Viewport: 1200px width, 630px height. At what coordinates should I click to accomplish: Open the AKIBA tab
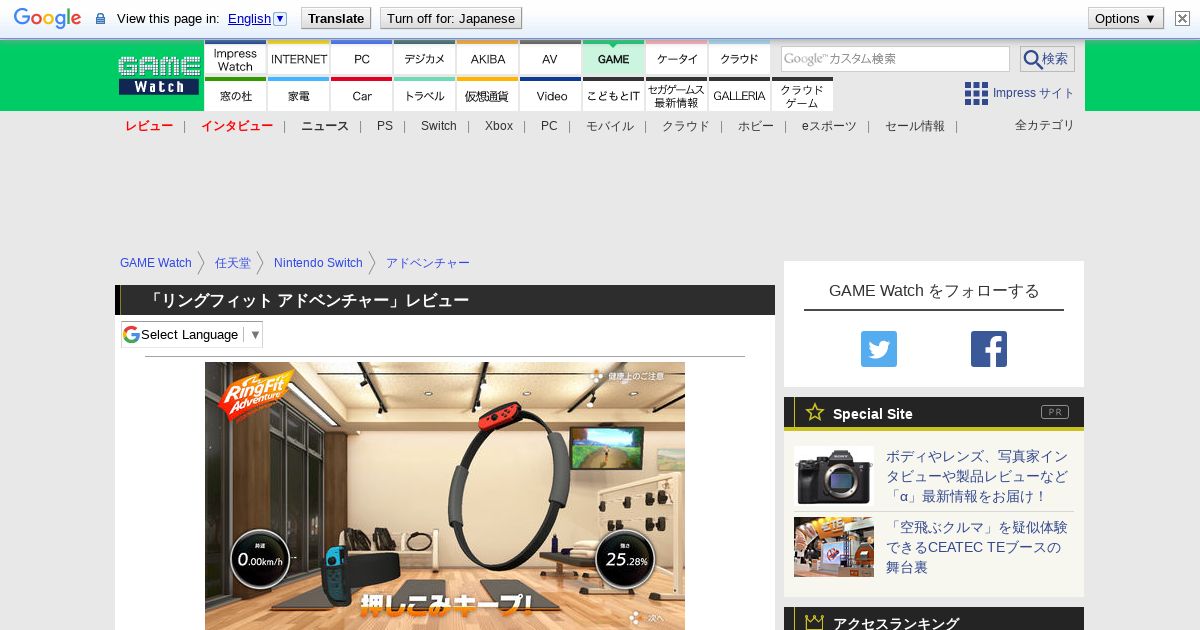coord(488,58)
